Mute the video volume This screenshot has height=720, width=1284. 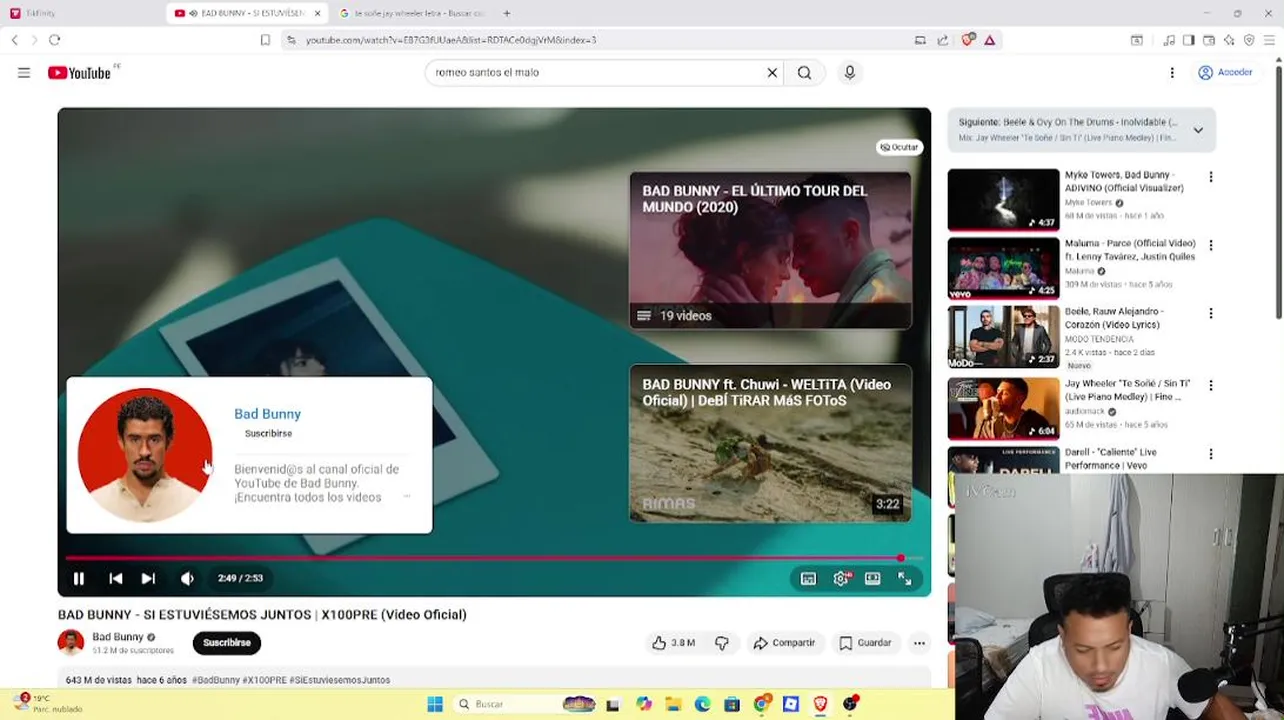(187, 578)
